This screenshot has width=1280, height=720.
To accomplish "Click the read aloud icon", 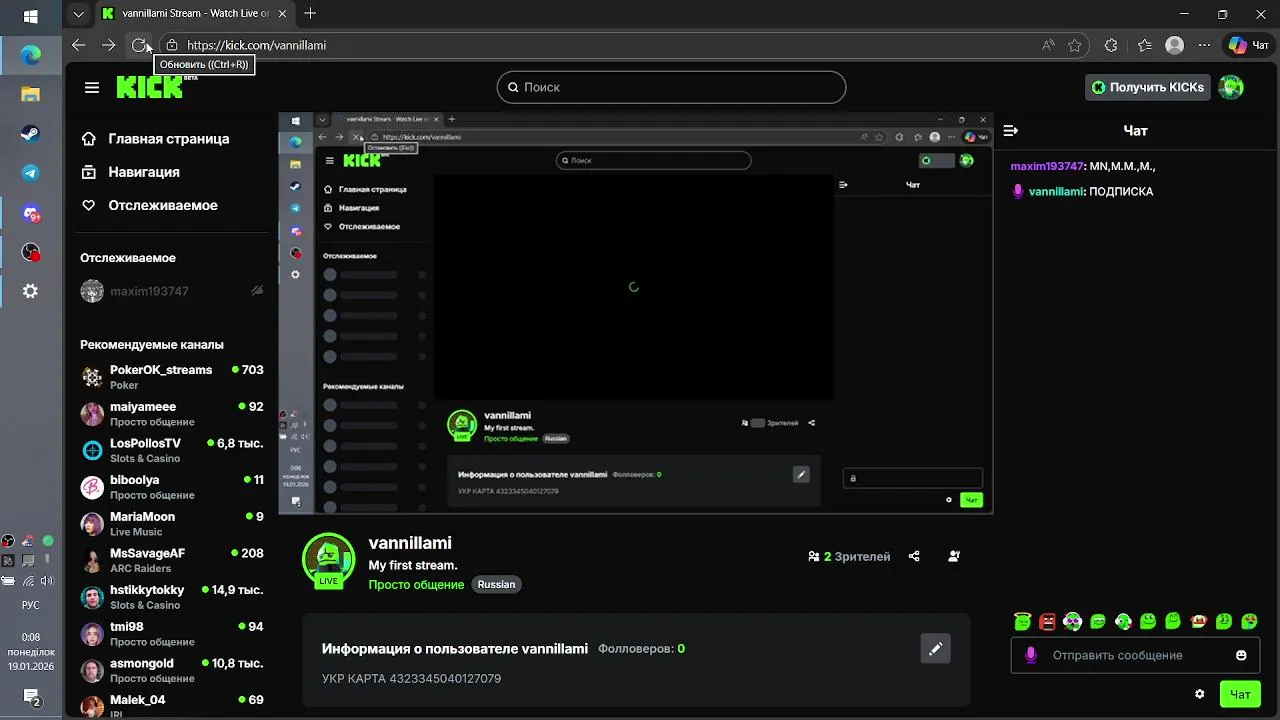I will tap(1048, 45).
